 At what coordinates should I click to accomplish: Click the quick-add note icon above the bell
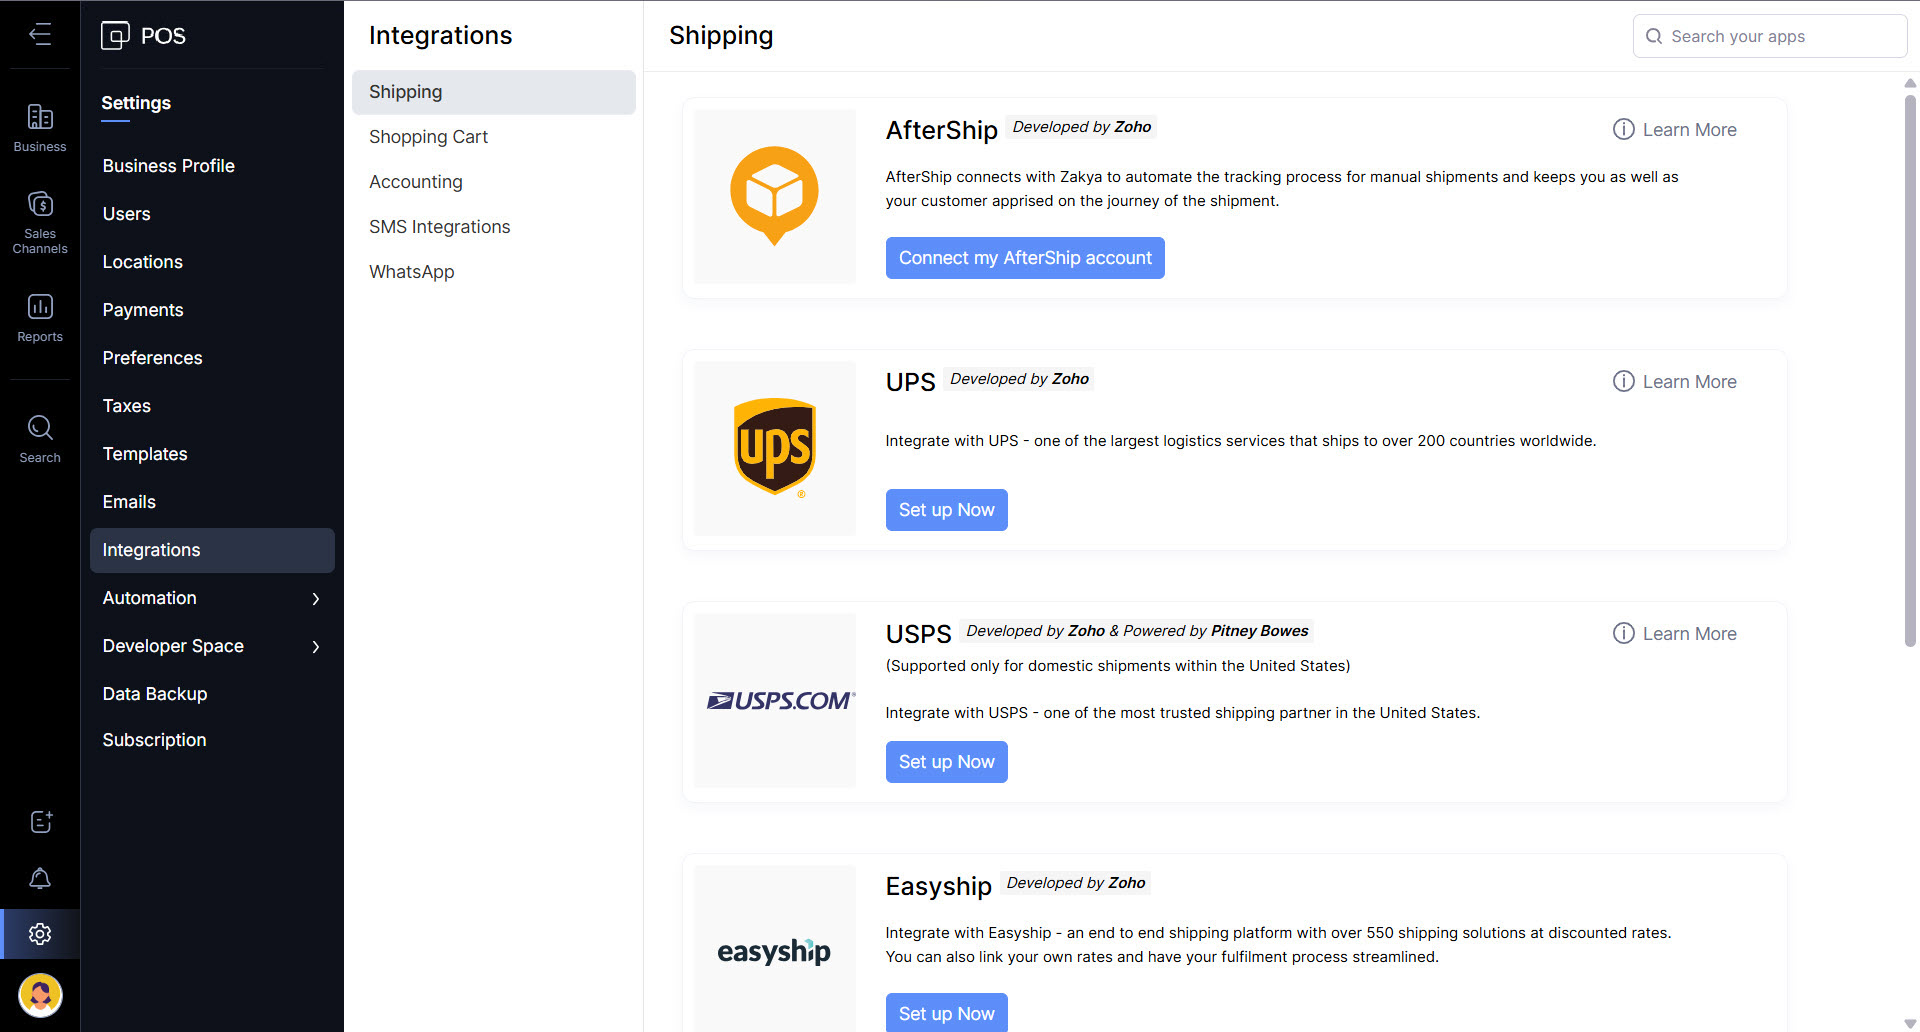coord(40,822)
